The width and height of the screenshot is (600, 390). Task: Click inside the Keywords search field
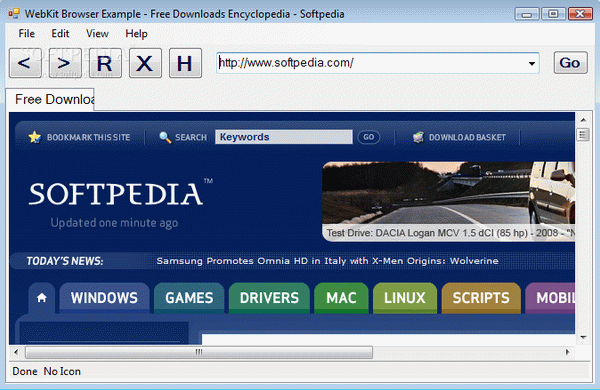click(284, 137)
